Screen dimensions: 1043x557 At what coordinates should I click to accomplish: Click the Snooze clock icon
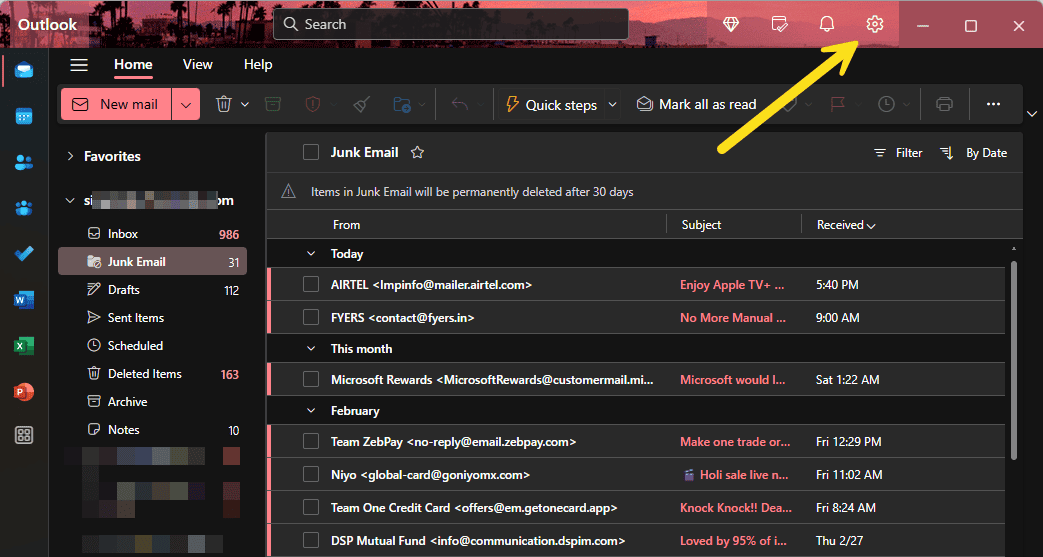pyautogui.click(x=886, y=104)
